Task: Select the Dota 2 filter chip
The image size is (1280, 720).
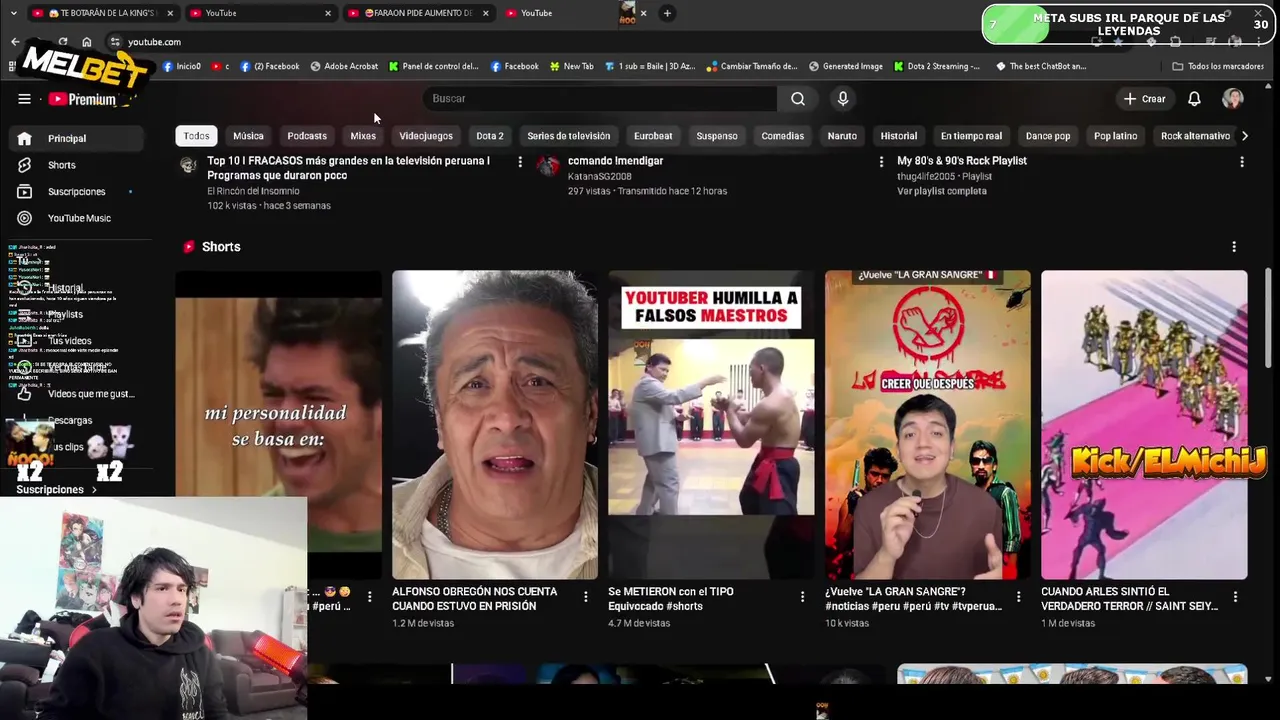Action: pos(490,136)
